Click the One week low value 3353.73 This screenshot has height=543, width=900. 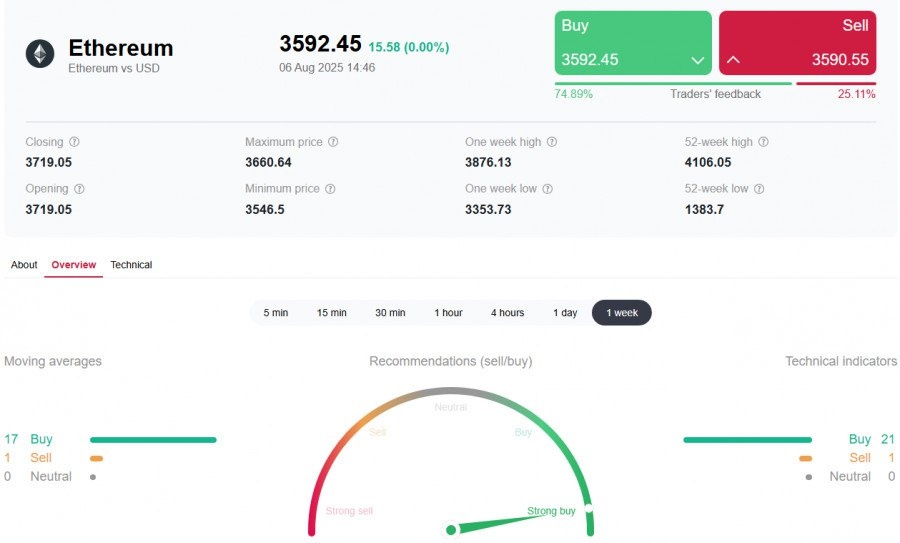coord(488,210)
